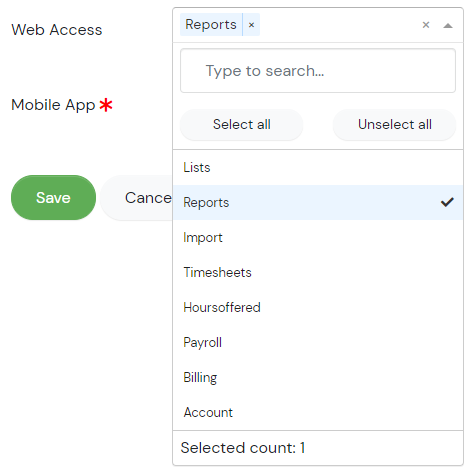Click the Selected count footer text
Screen dimensions: 470x469
tap(243, 448)
